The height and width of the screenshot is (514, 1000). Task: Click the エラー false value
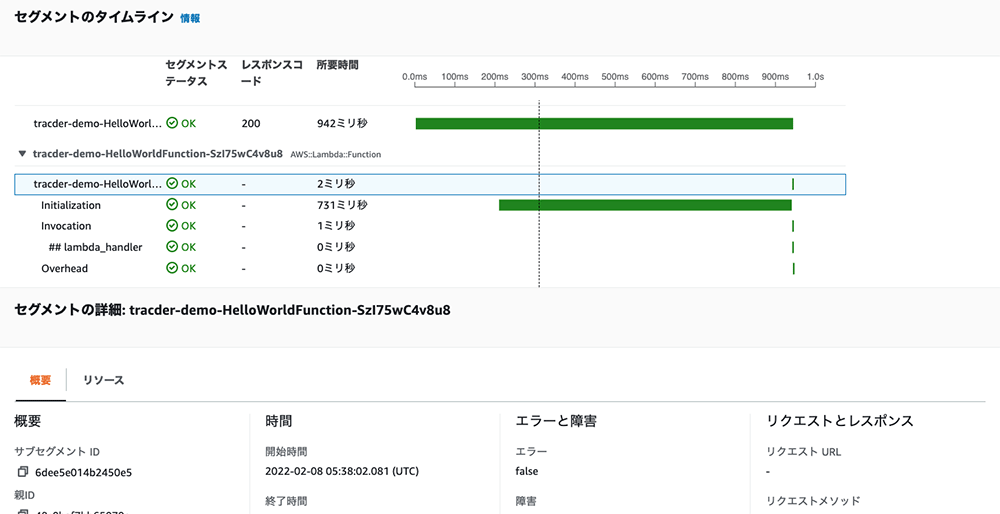(527, 472)
